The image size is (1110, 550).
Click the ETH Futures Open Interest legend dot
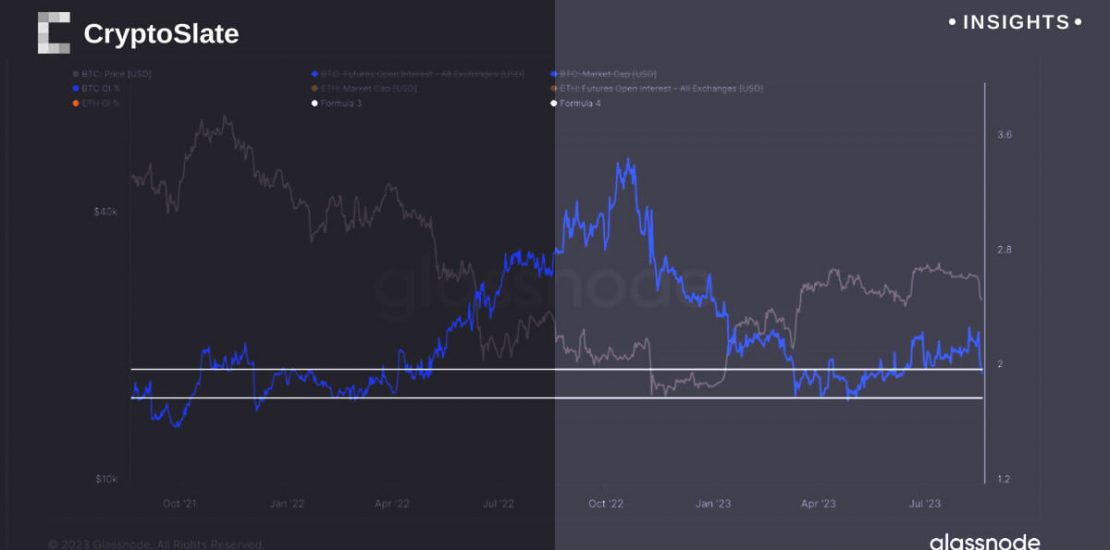point(554,89)
